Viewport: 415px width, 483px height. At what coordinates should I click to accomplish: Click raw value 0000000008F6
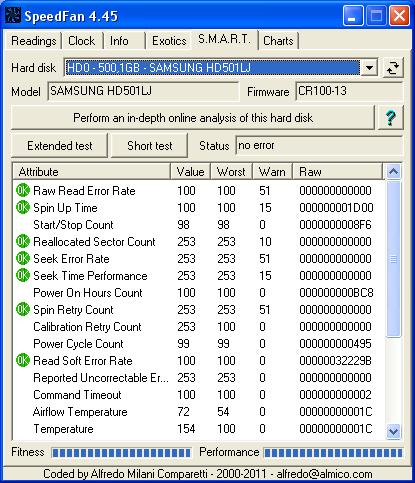(x=335, y=225)
